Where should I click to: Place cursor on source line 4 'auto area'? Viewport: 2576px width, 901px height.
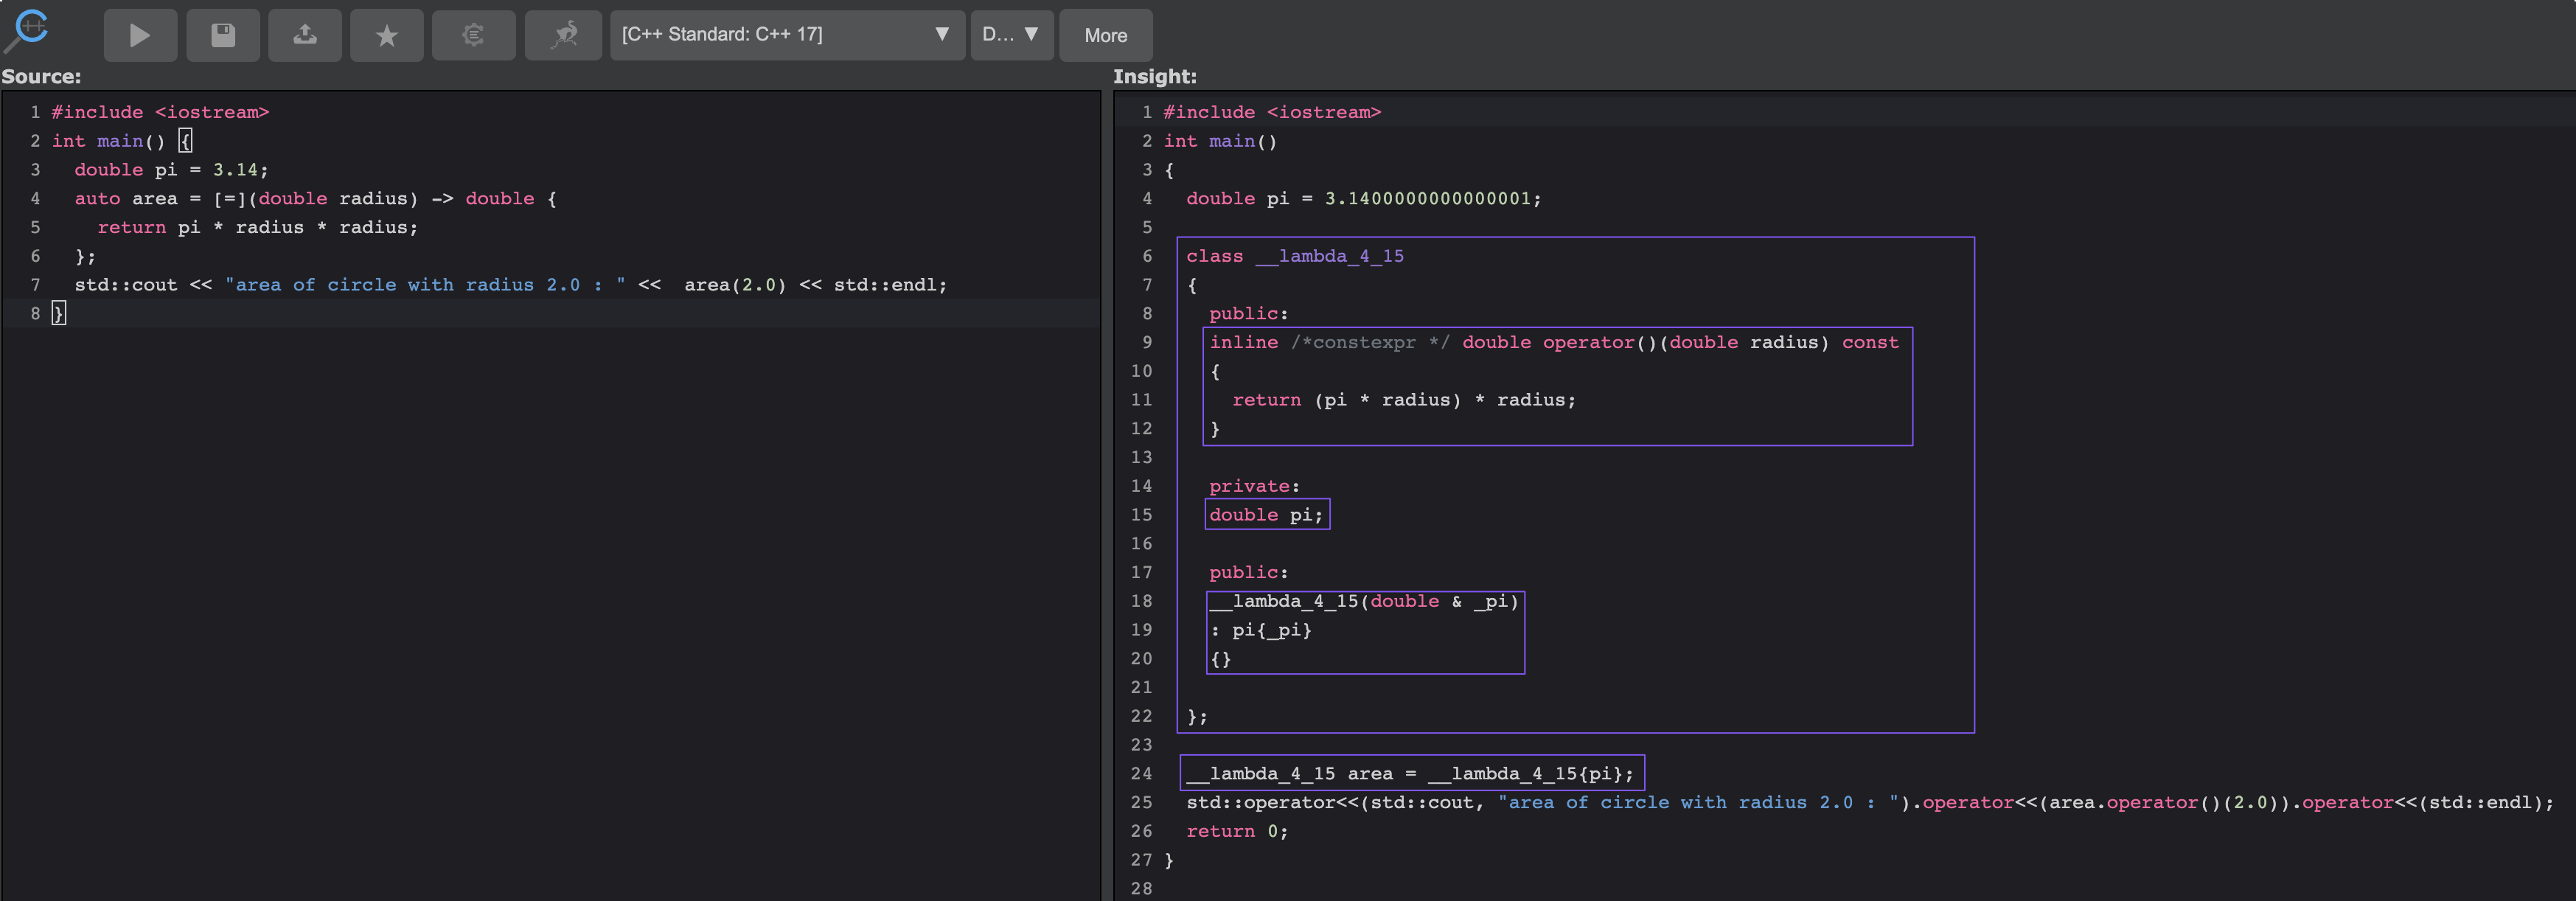[x=125, y=199]
